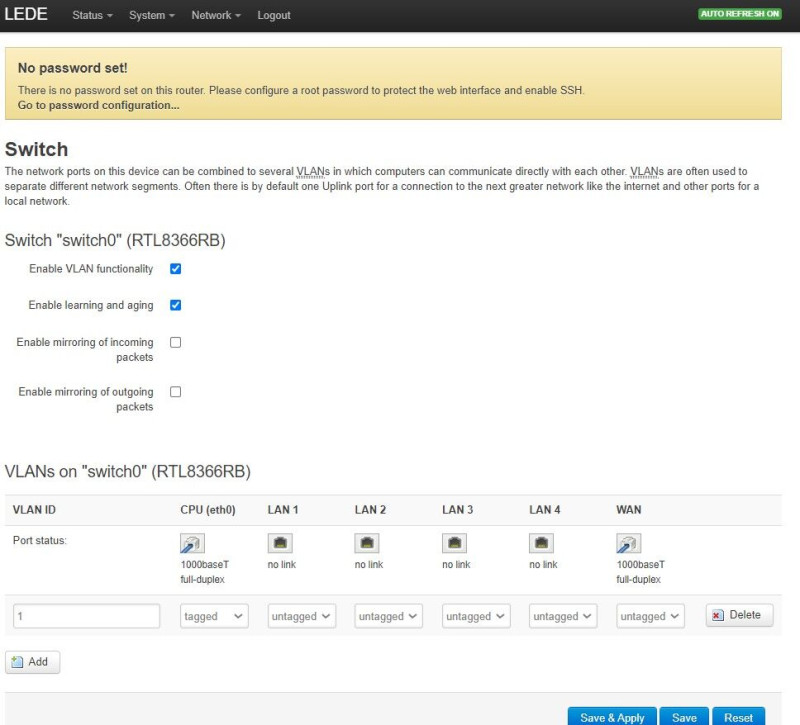Toggle Enable learning and aging checkbox
The height and width of the screenshot is (725, 800).
pyautogui.click(x=176, y=305)
